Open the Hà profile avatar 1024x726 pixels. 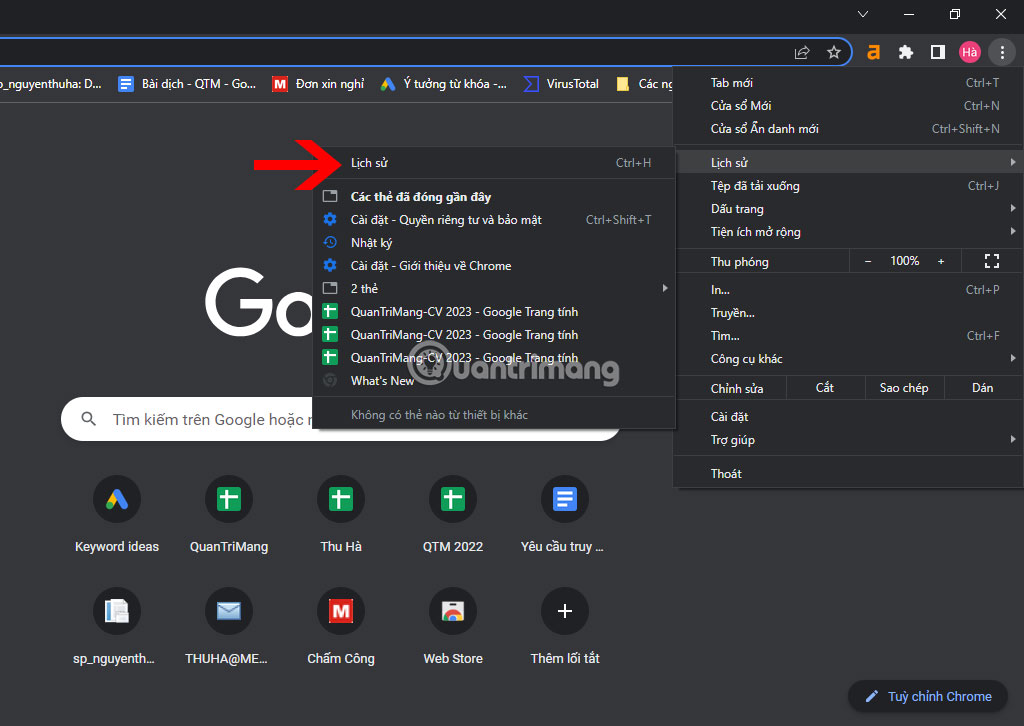pyautogui.click(x=970, y=53)
